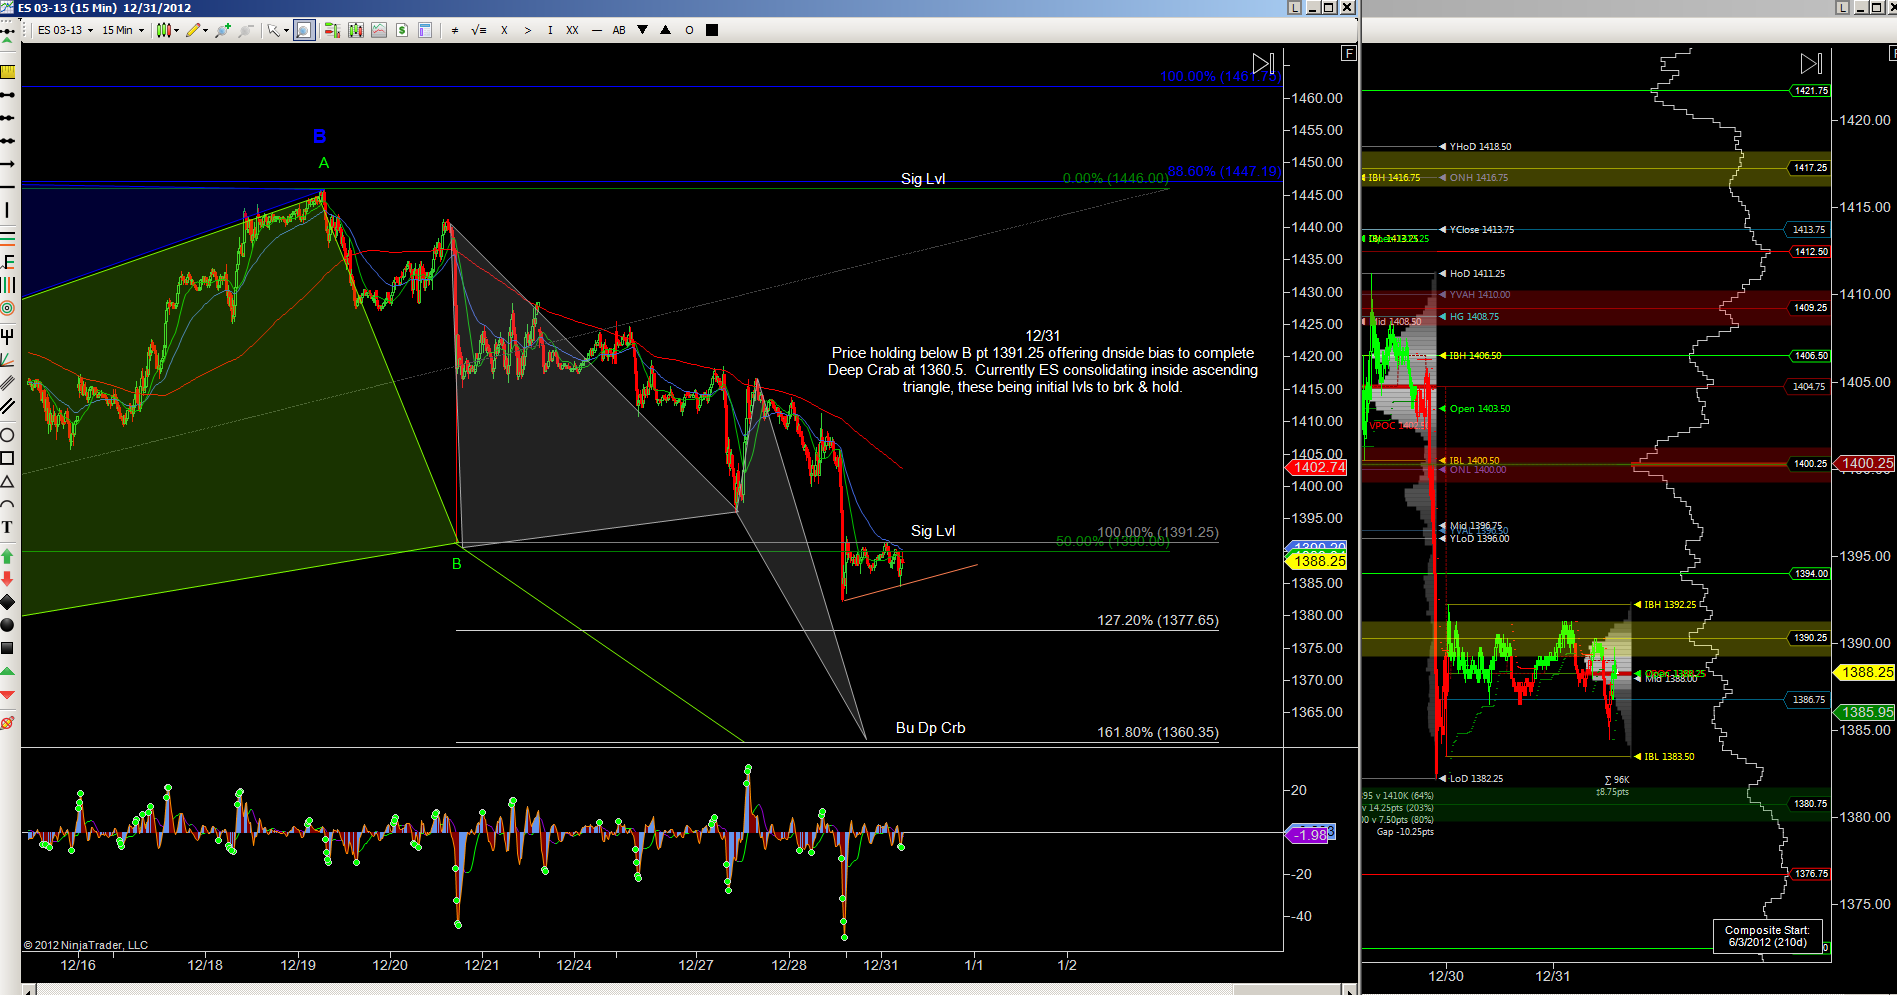Screen dimensions: 1897x995
Task: Click the XX toolbar item
Action: click(572, 30)
